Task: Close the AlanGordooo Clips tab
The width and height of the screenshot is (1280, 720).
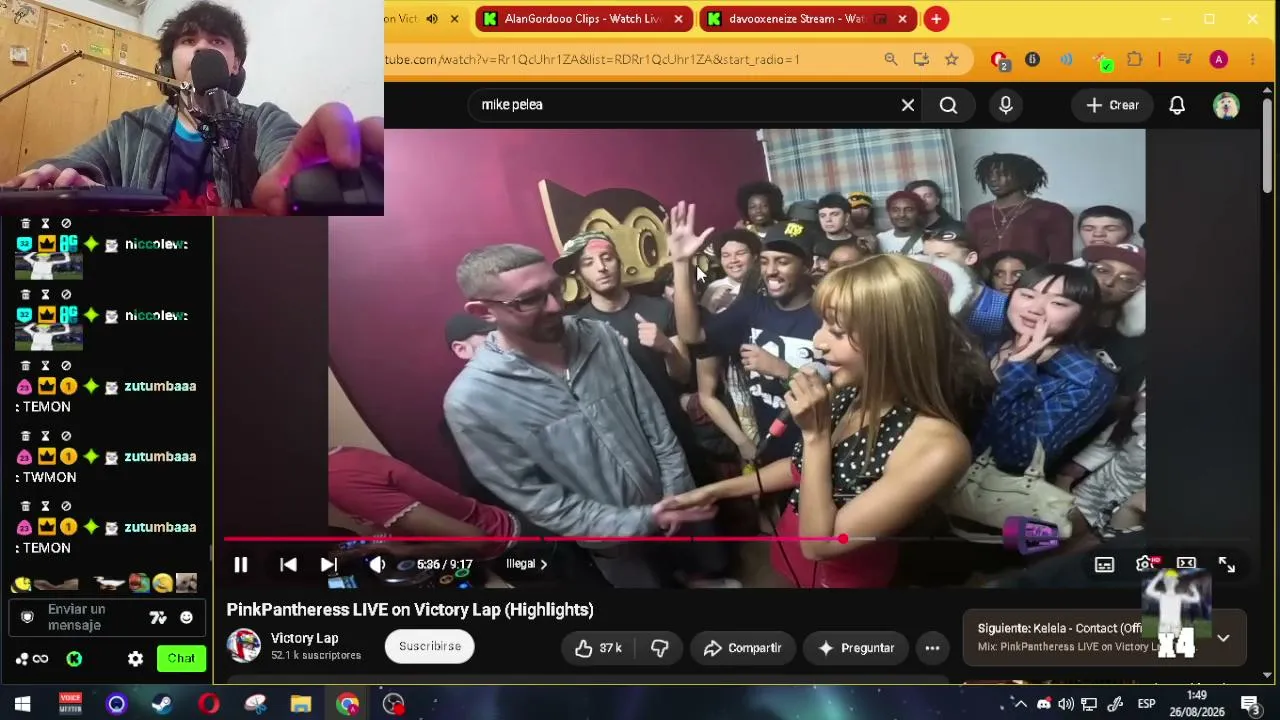Action: tap(678, 19)
